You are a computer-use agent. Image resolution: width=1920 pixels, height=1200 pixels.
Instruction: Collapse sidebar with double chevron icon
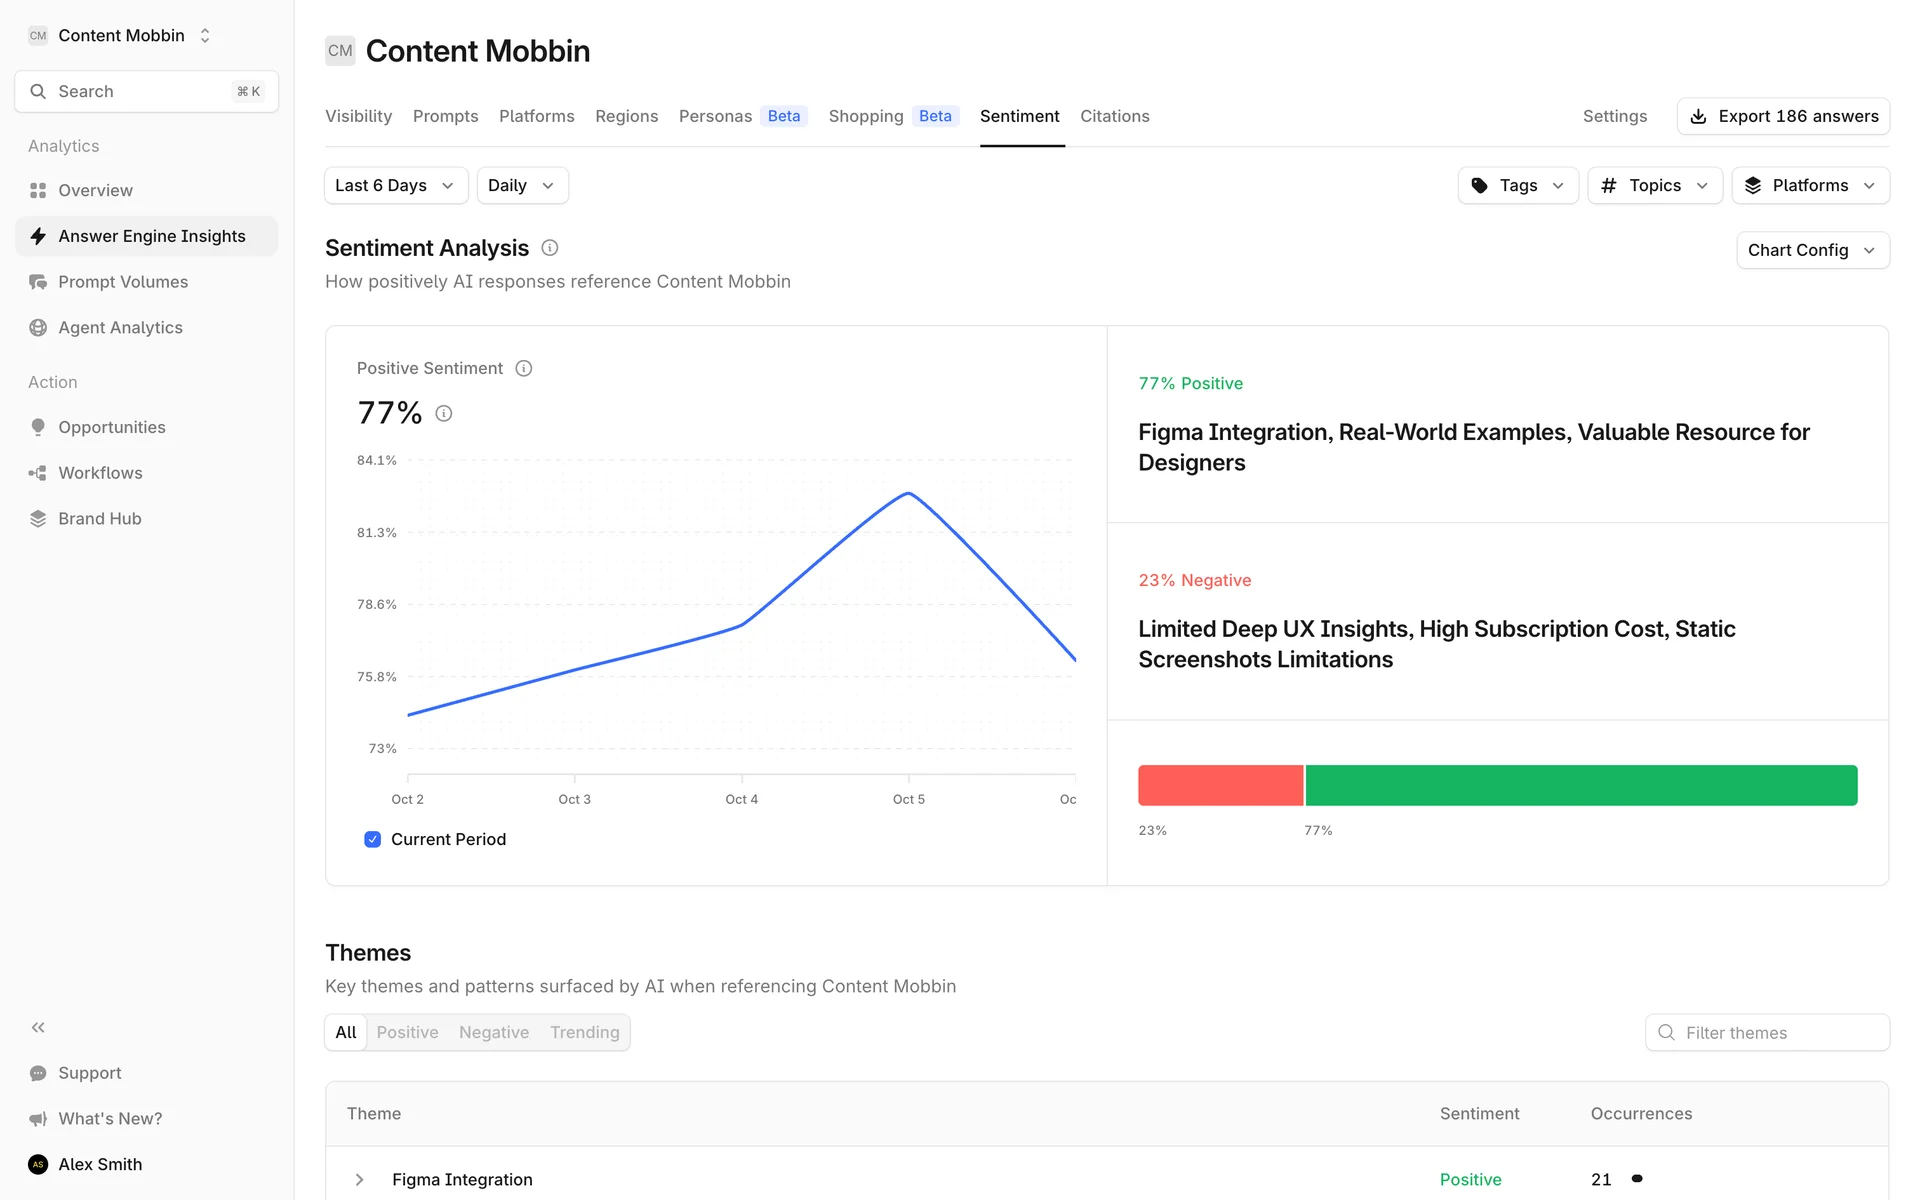[38, 1028]
